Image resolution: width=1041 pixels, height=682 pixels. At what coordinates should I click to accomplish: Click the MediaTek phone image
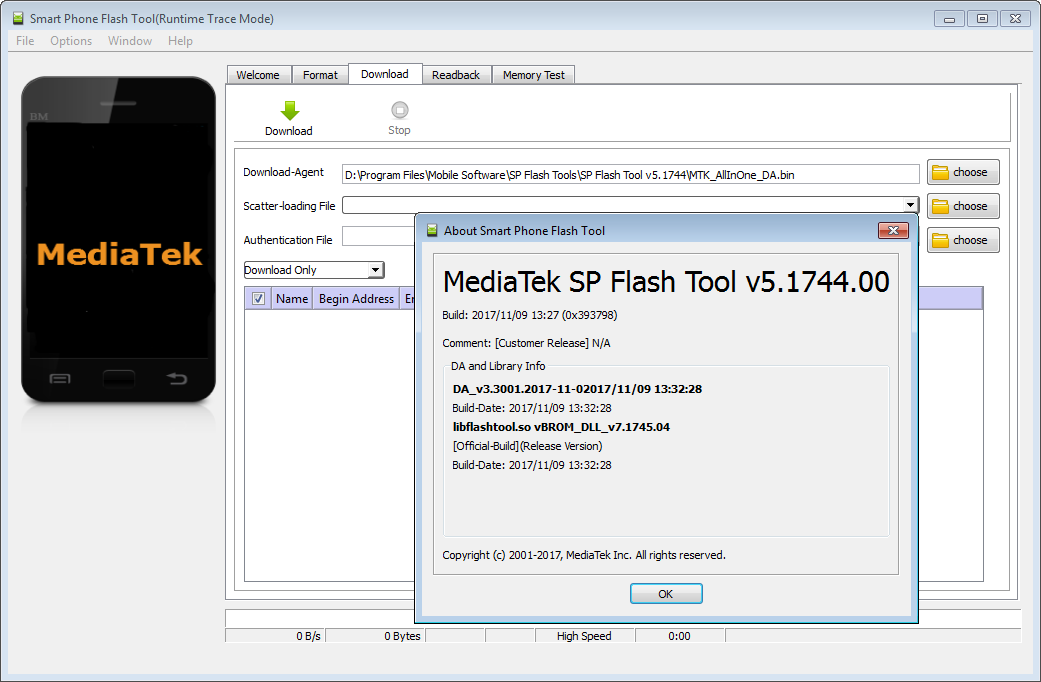[x=119, y=240]
